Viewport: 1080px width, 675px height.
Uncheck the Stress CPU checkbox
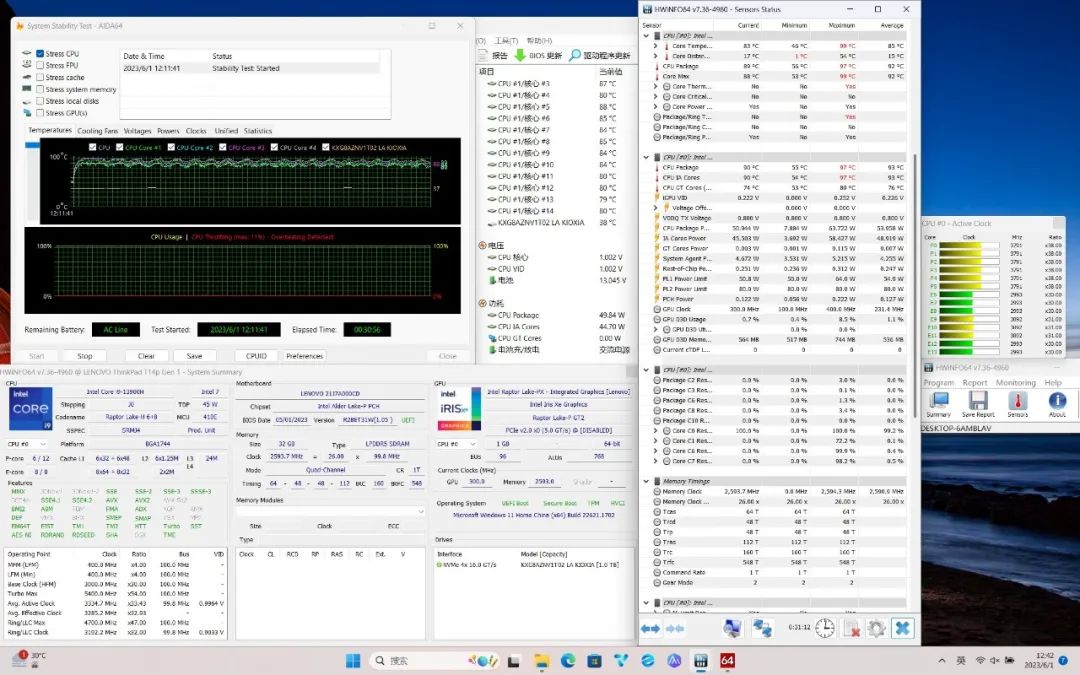(40, 53)
